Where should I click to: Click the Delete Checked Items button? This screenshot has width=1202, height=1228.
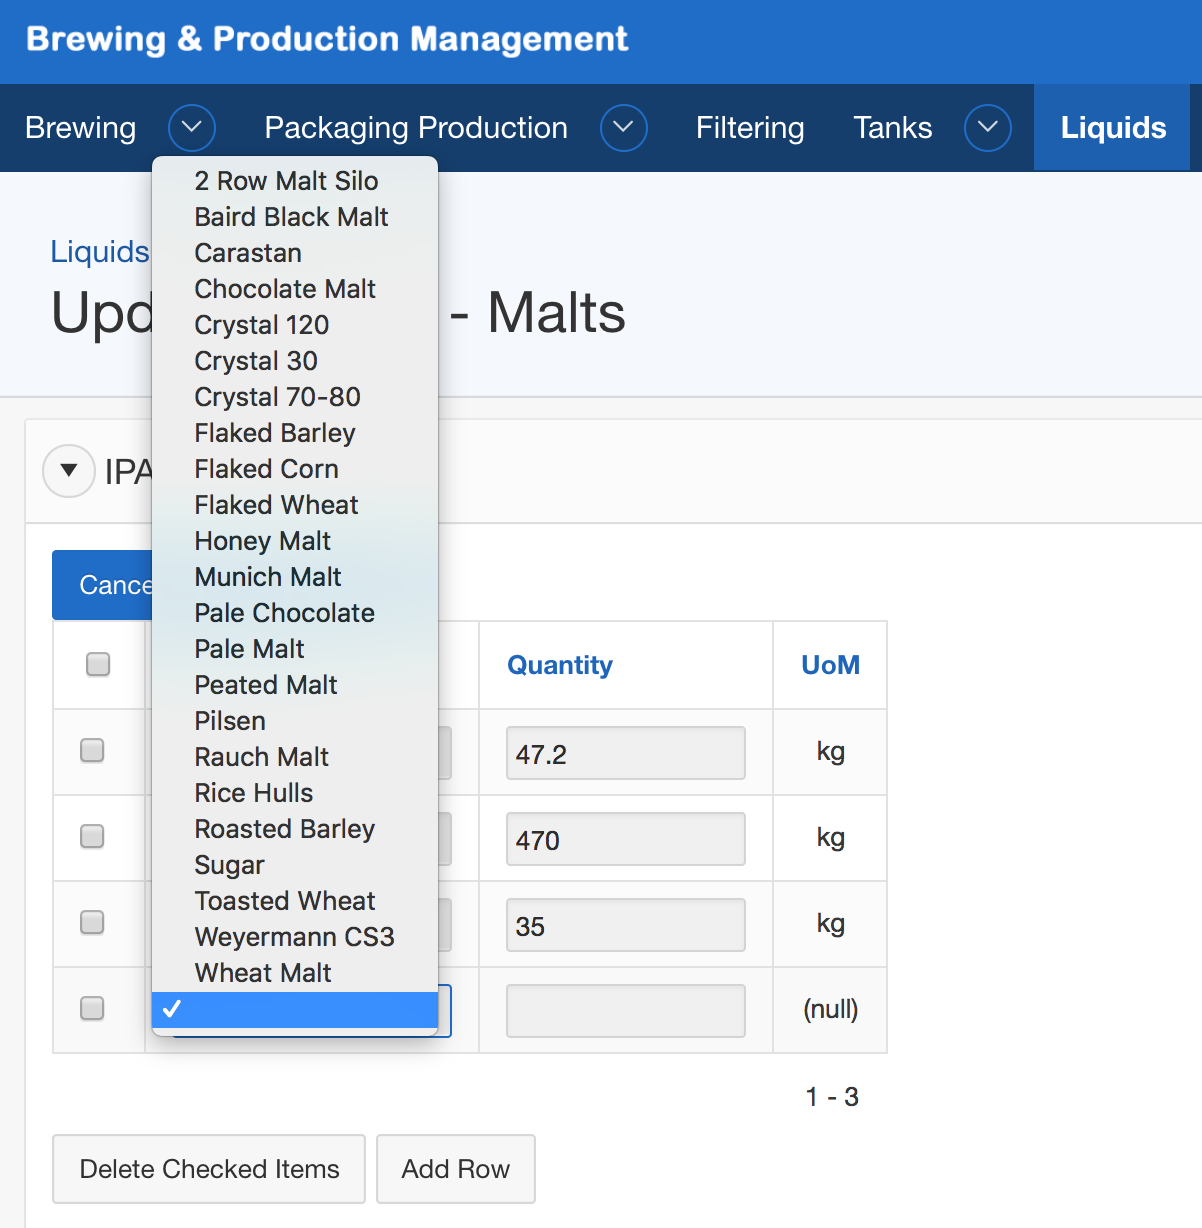pos(209,1169)
